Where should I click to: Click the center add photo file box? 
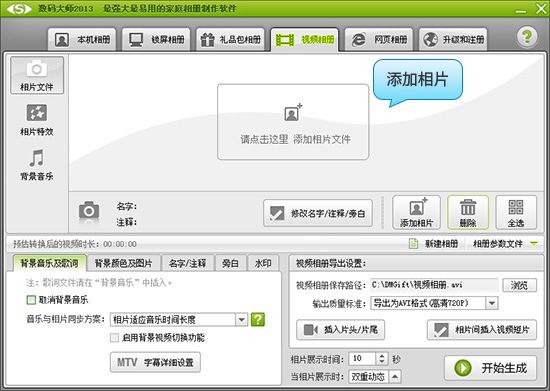click(x=293, y=122)
